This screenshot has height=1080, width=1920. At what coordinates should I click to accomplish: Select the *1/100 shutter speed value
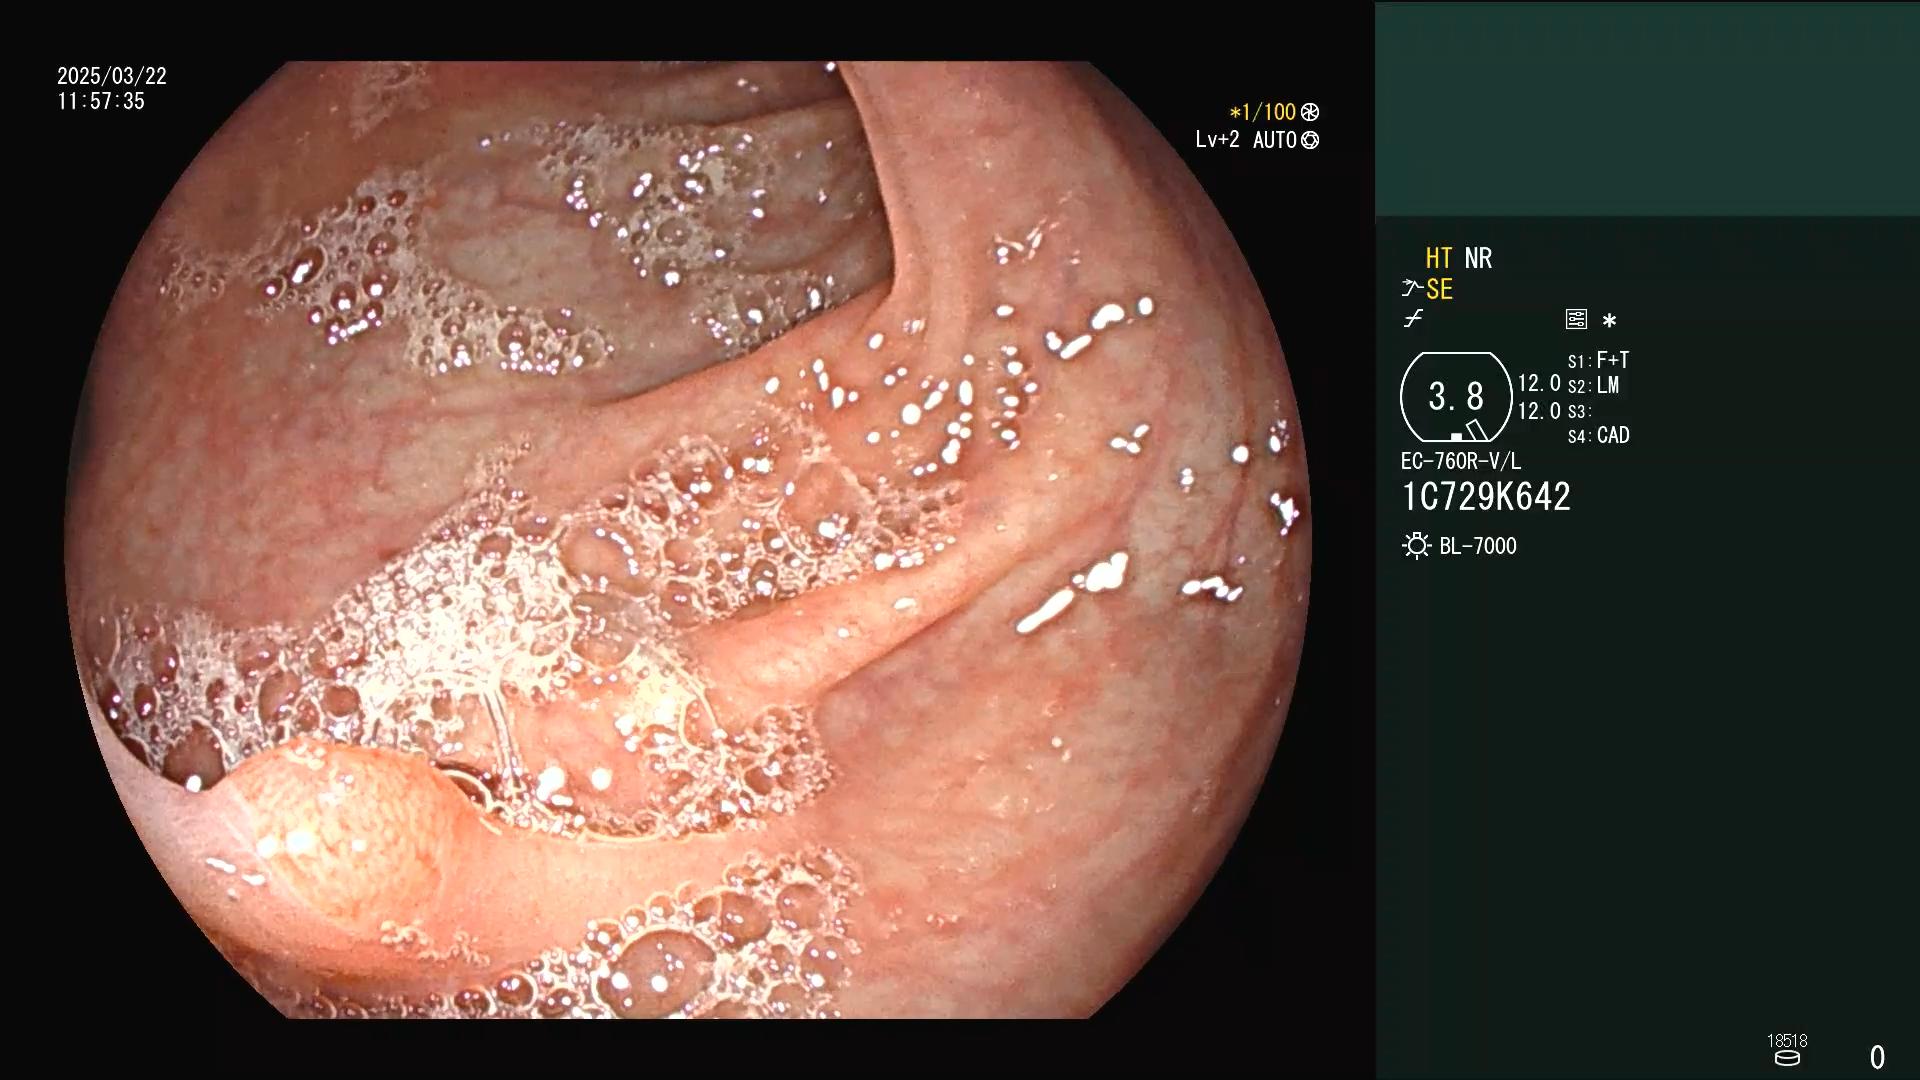[1263, 112]
